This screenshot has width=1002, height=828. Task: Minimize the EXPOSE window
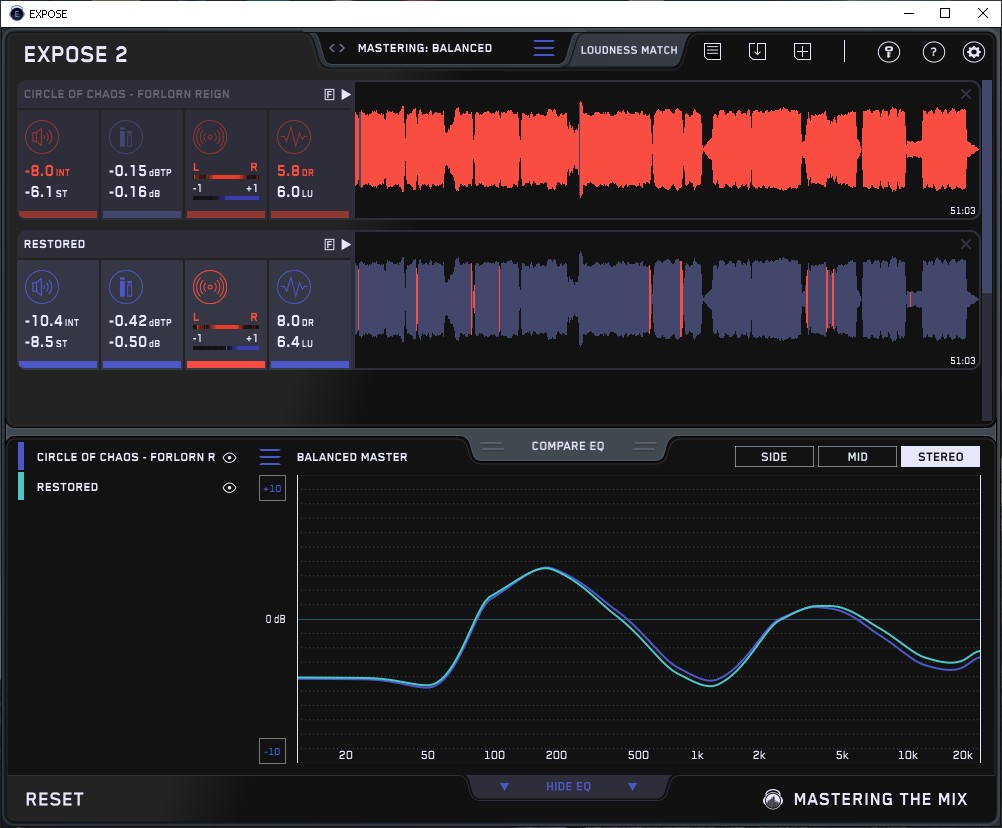(909, 13)
